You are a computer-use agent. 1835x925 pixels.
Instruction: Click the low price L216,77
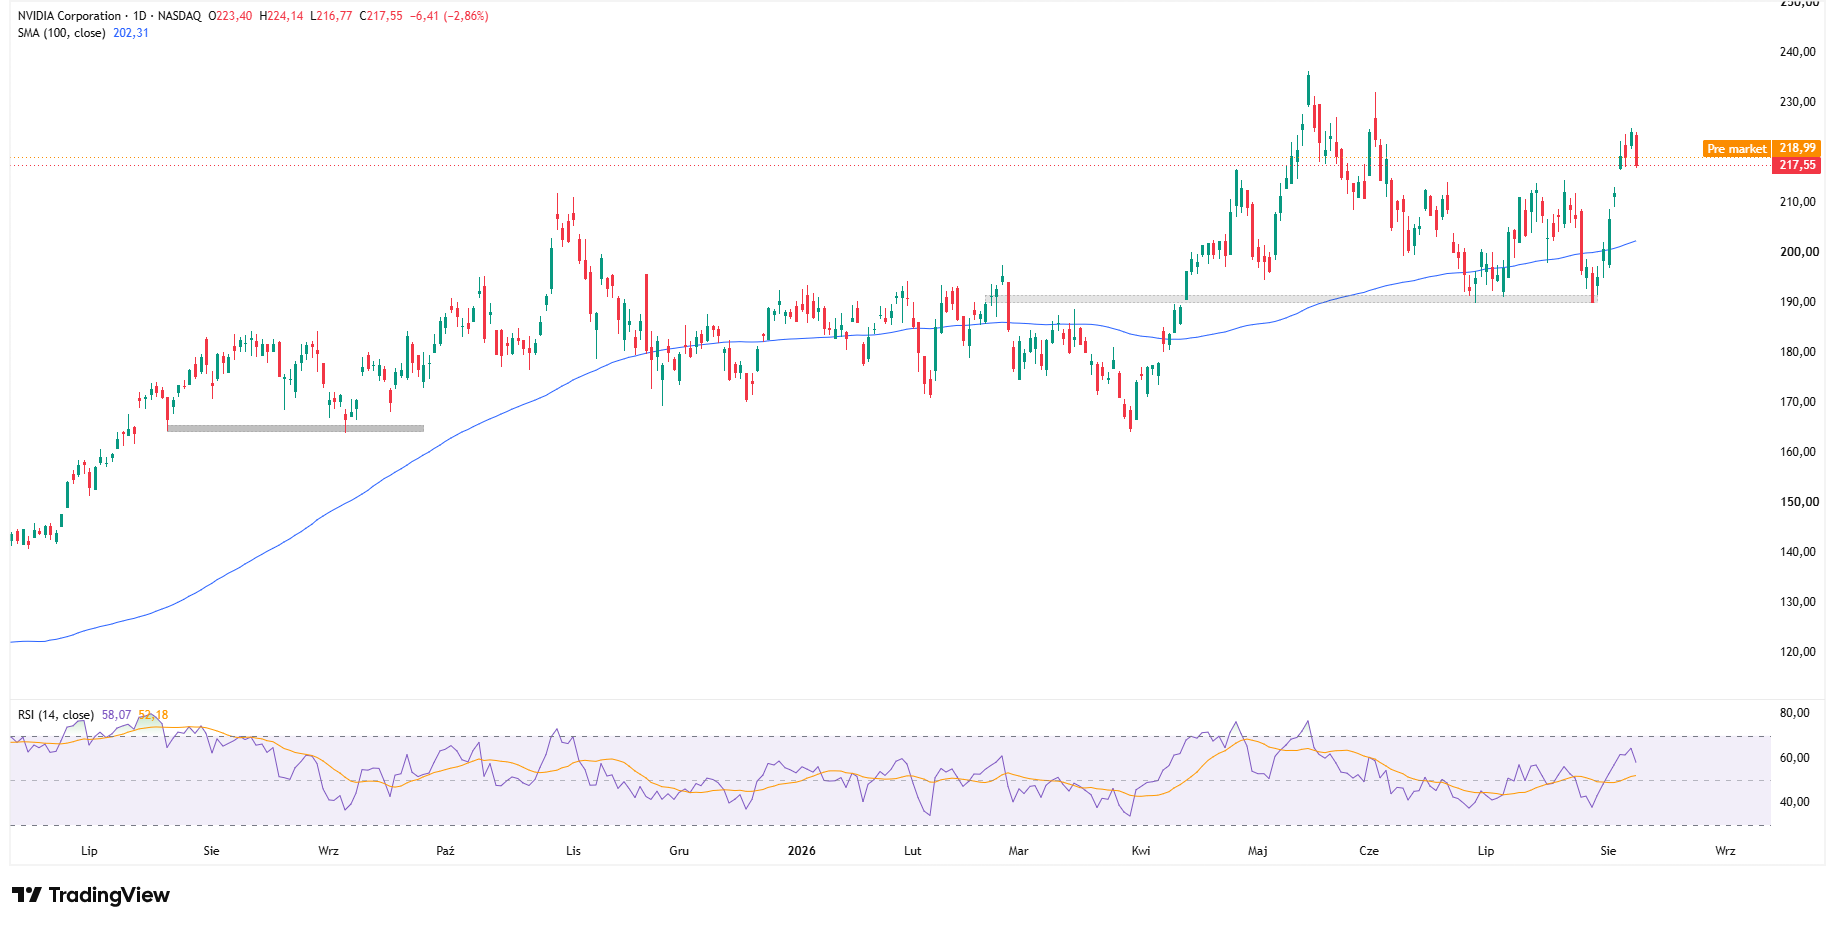pos(331,16)
